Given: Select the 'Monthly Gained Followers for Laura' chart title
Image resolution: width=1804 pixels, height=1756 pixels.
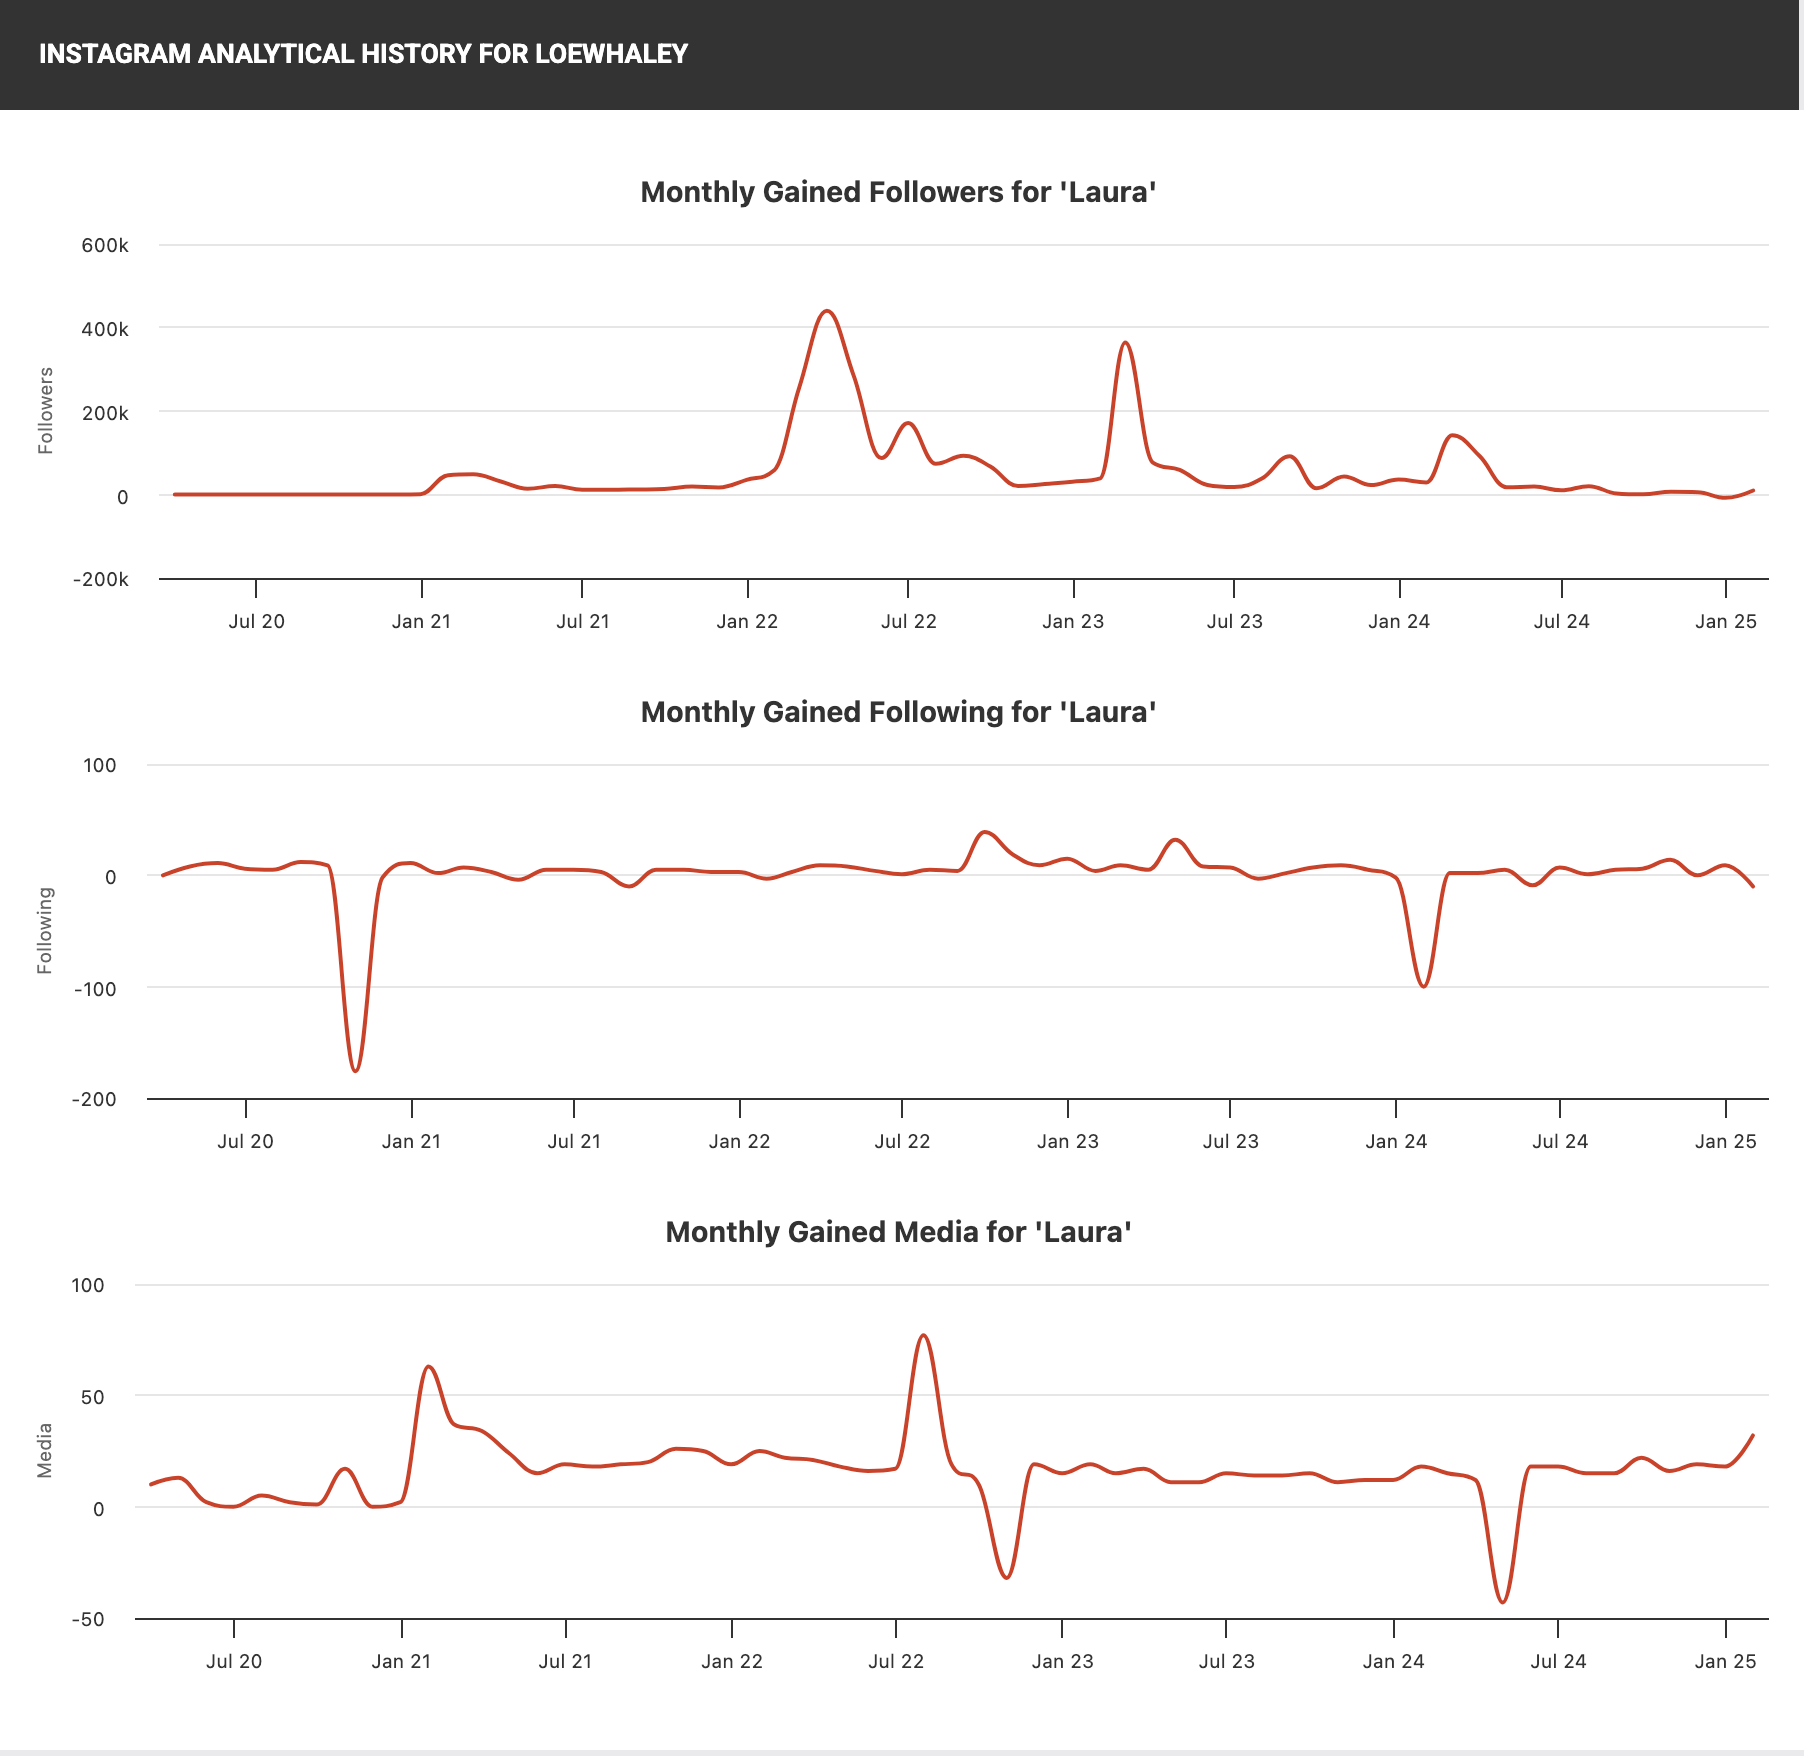Looking at the screenshot, I should [x=898, y=191].
